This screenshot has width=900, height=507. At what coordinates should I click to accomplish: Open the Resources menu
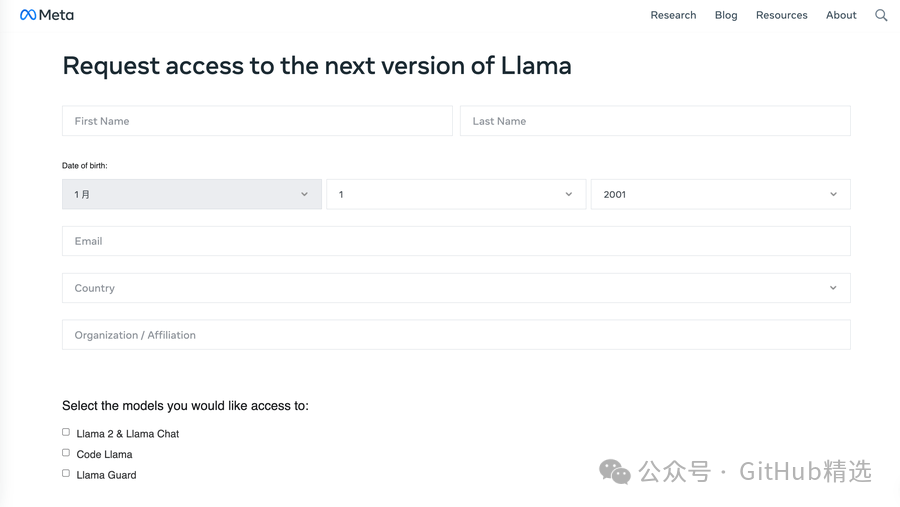(782, 15)
